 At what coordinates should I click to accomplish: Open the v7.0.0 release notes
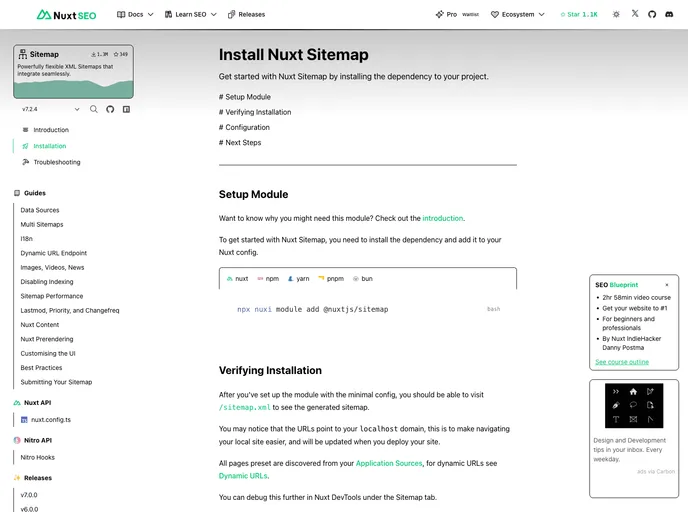click(29, 495)
